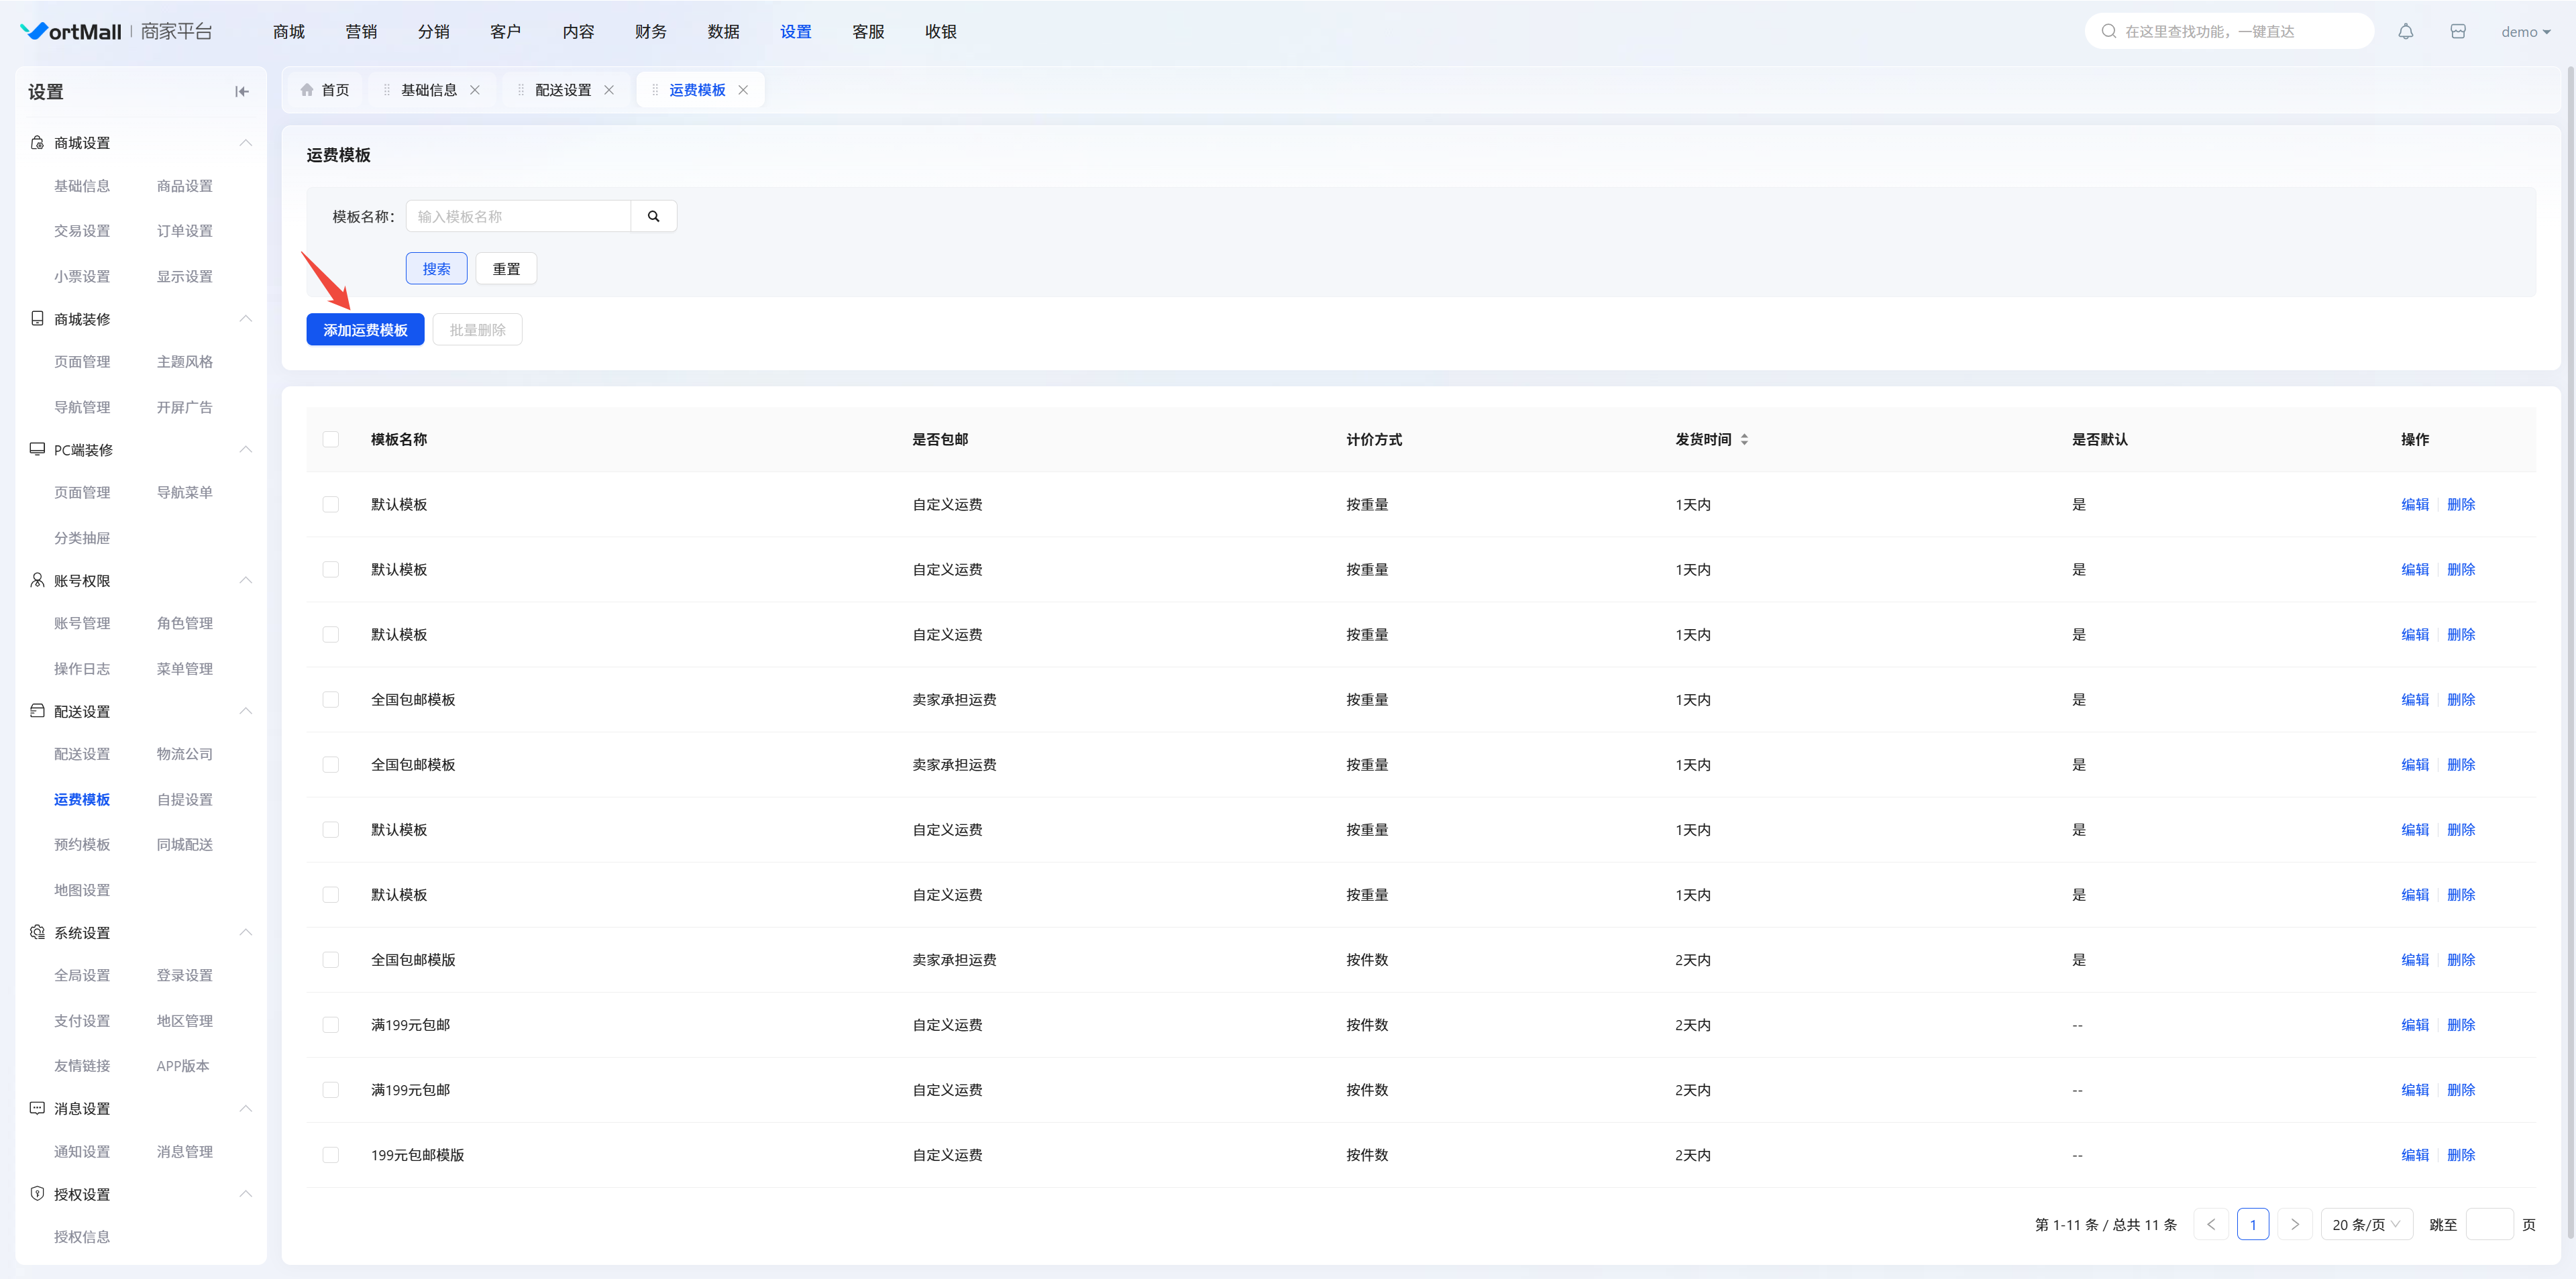
Task: Click 添加运费模板 button
Action: 365,330
